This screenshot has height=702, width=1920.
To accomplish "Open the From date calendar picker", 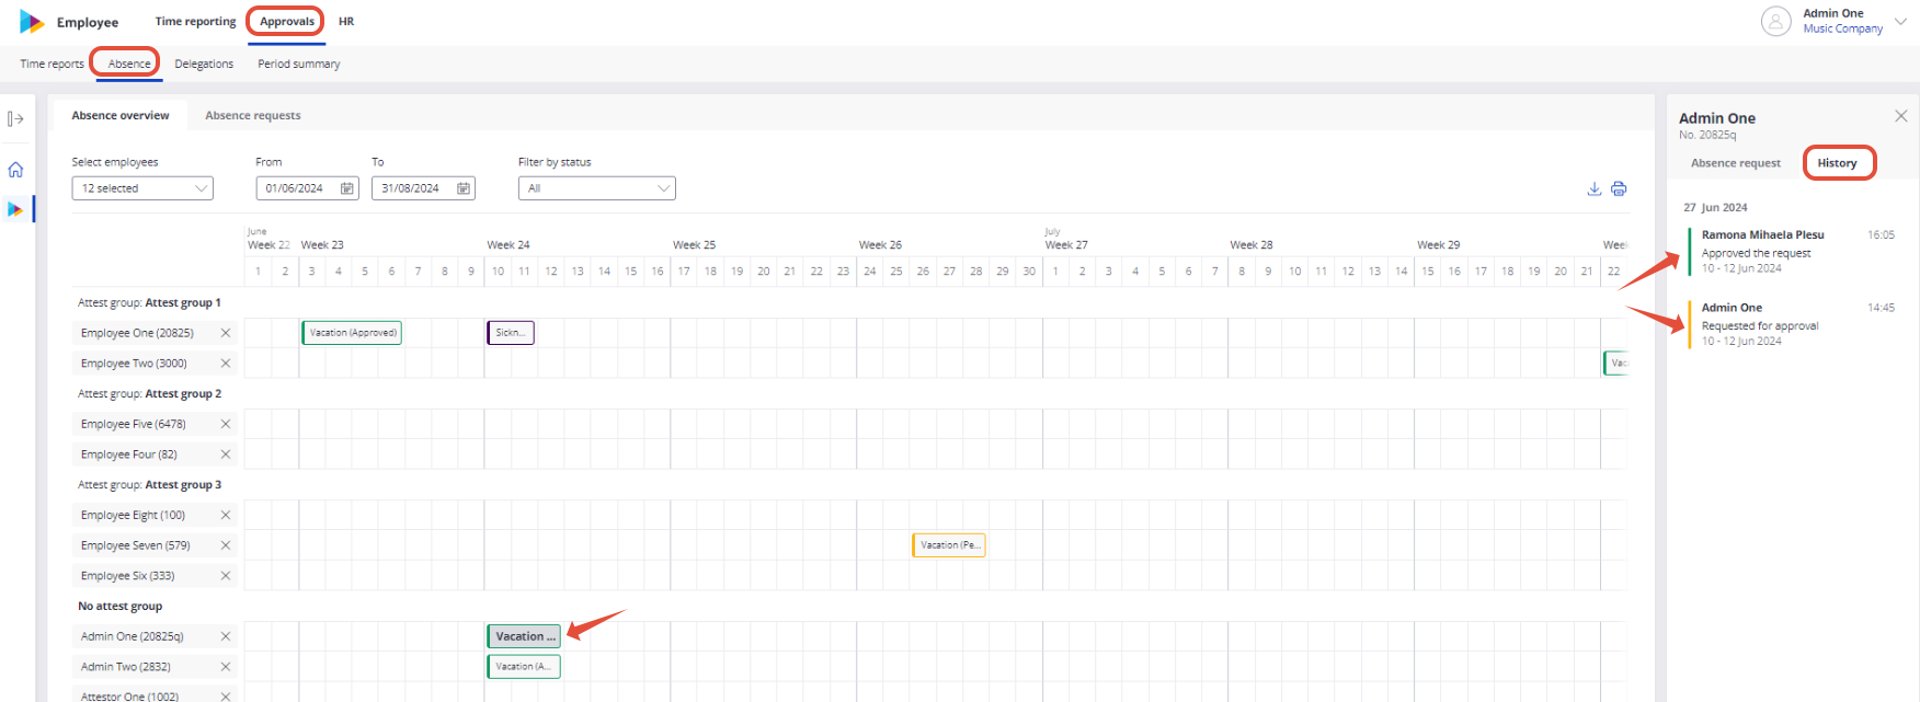I will [x=347, y=188].
